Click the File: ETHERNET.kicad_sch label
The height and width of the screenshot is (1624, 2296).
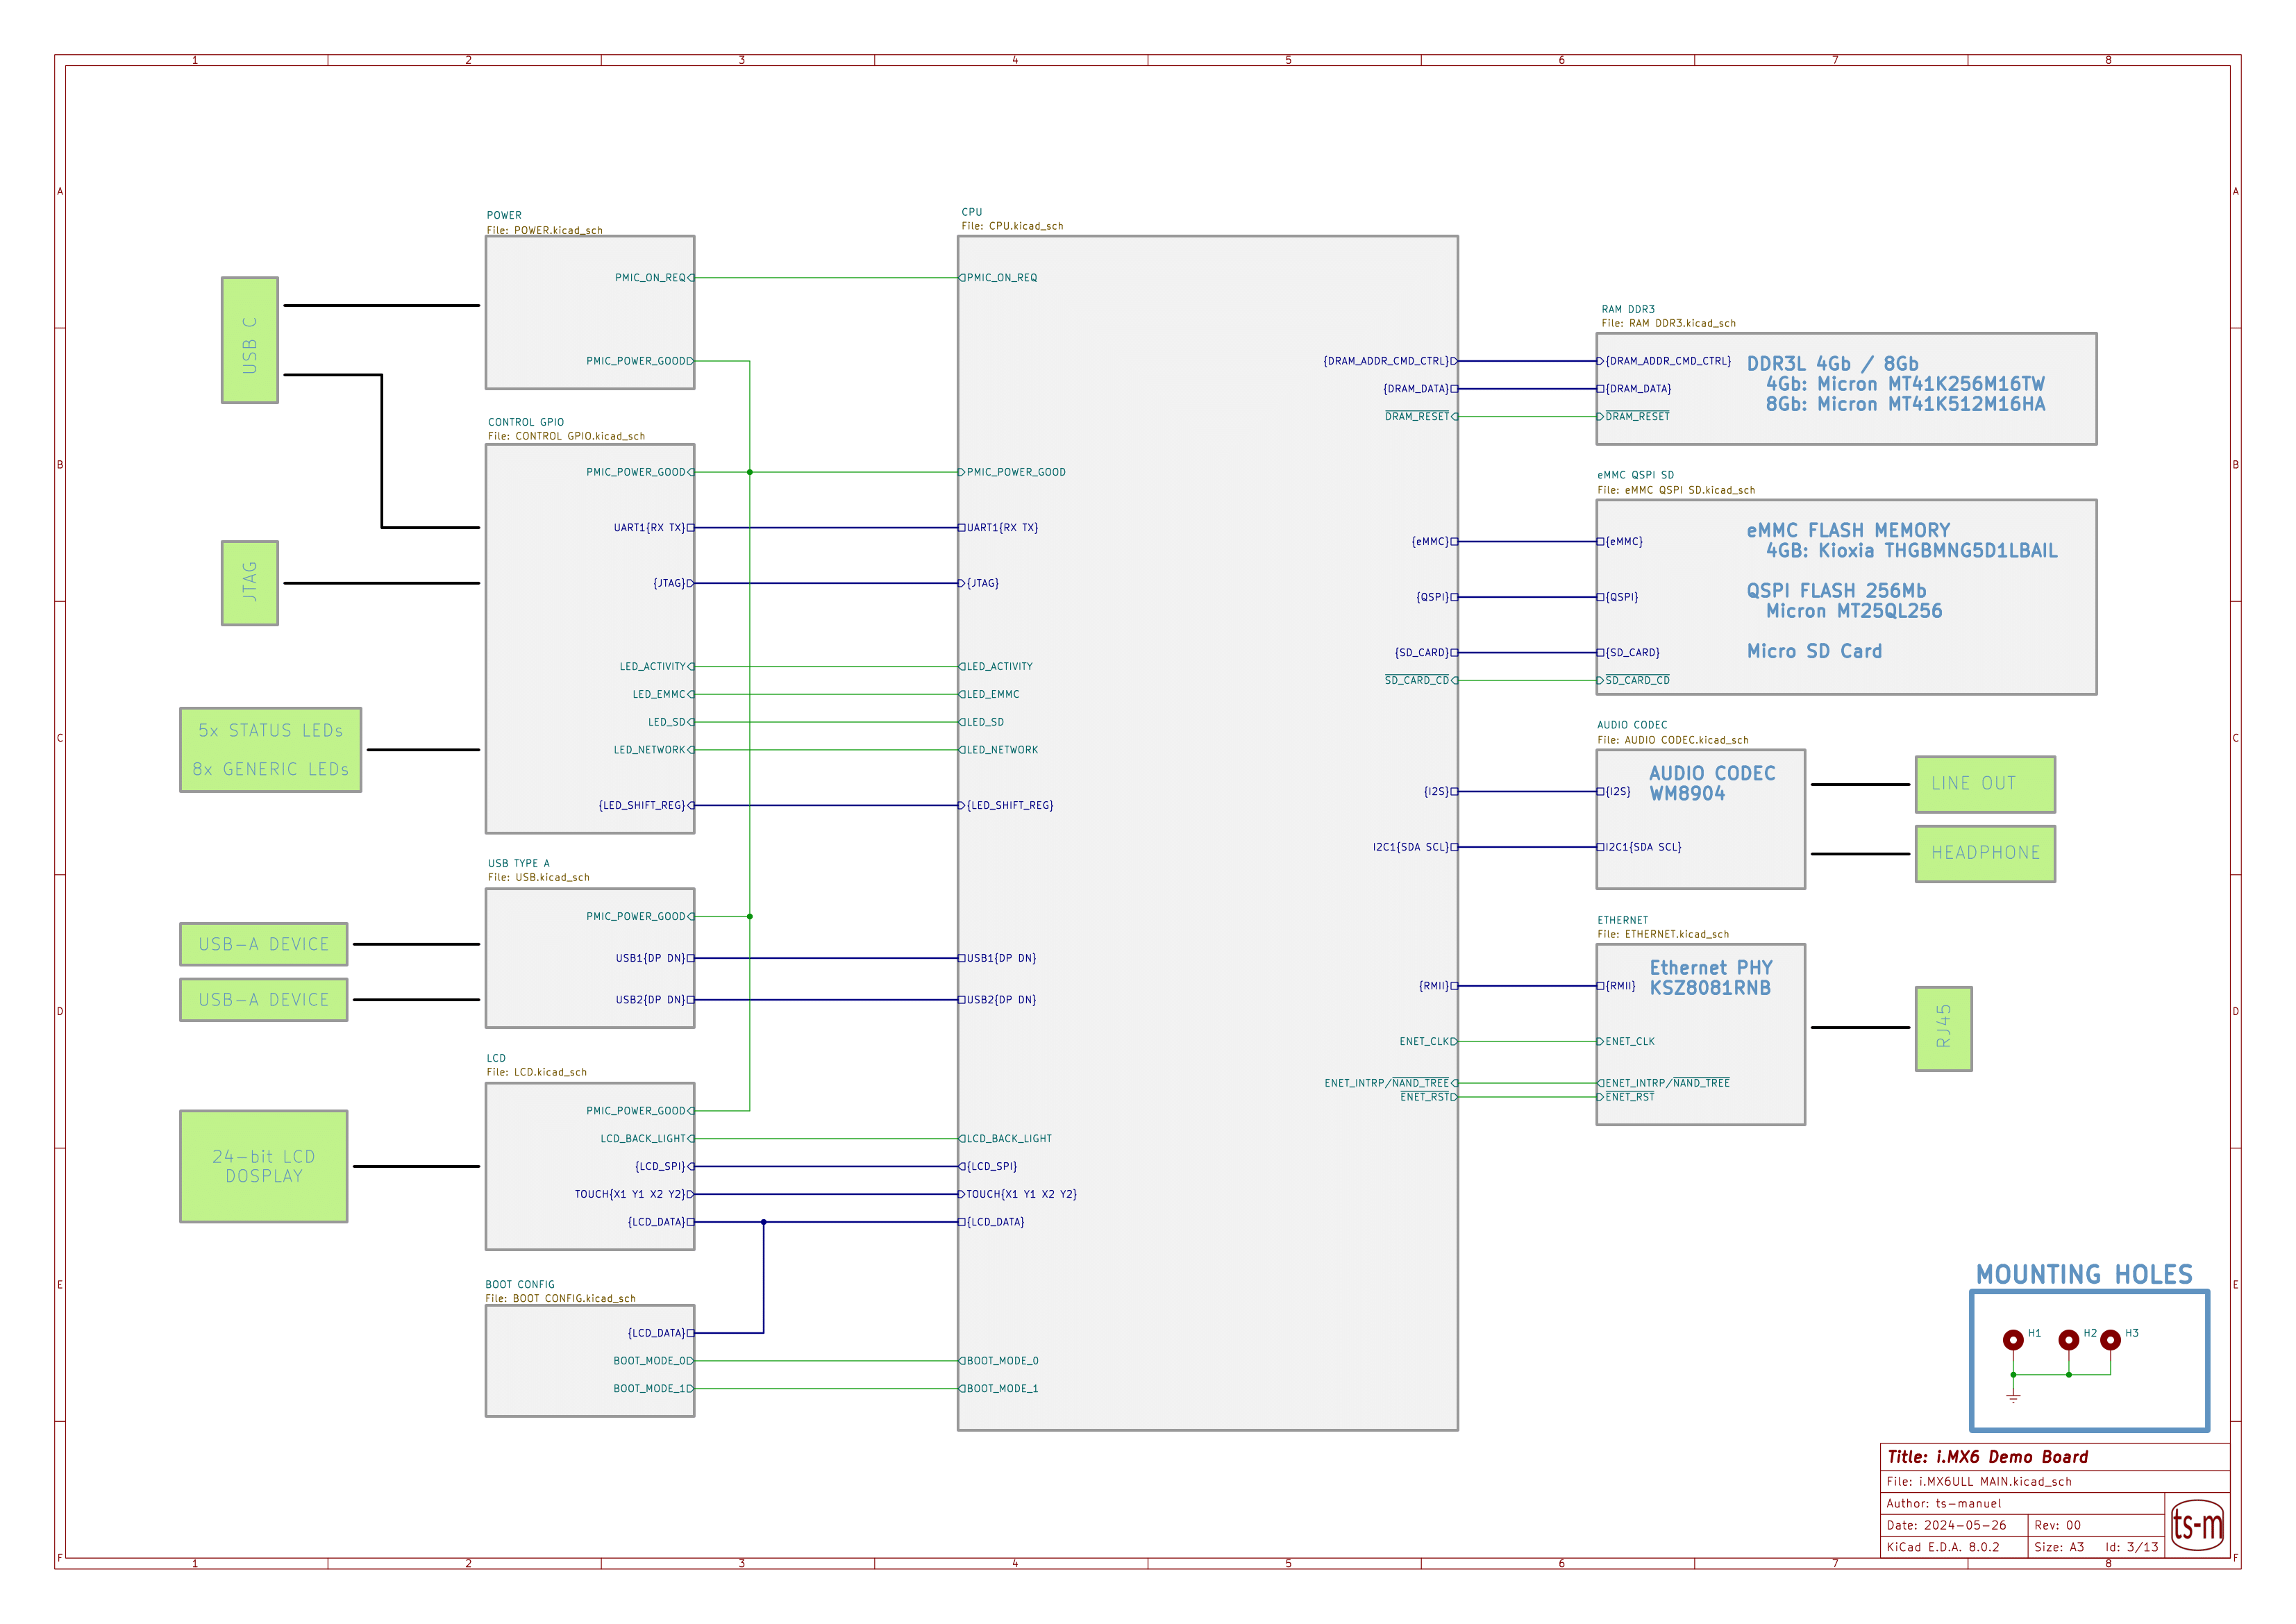1663,934
